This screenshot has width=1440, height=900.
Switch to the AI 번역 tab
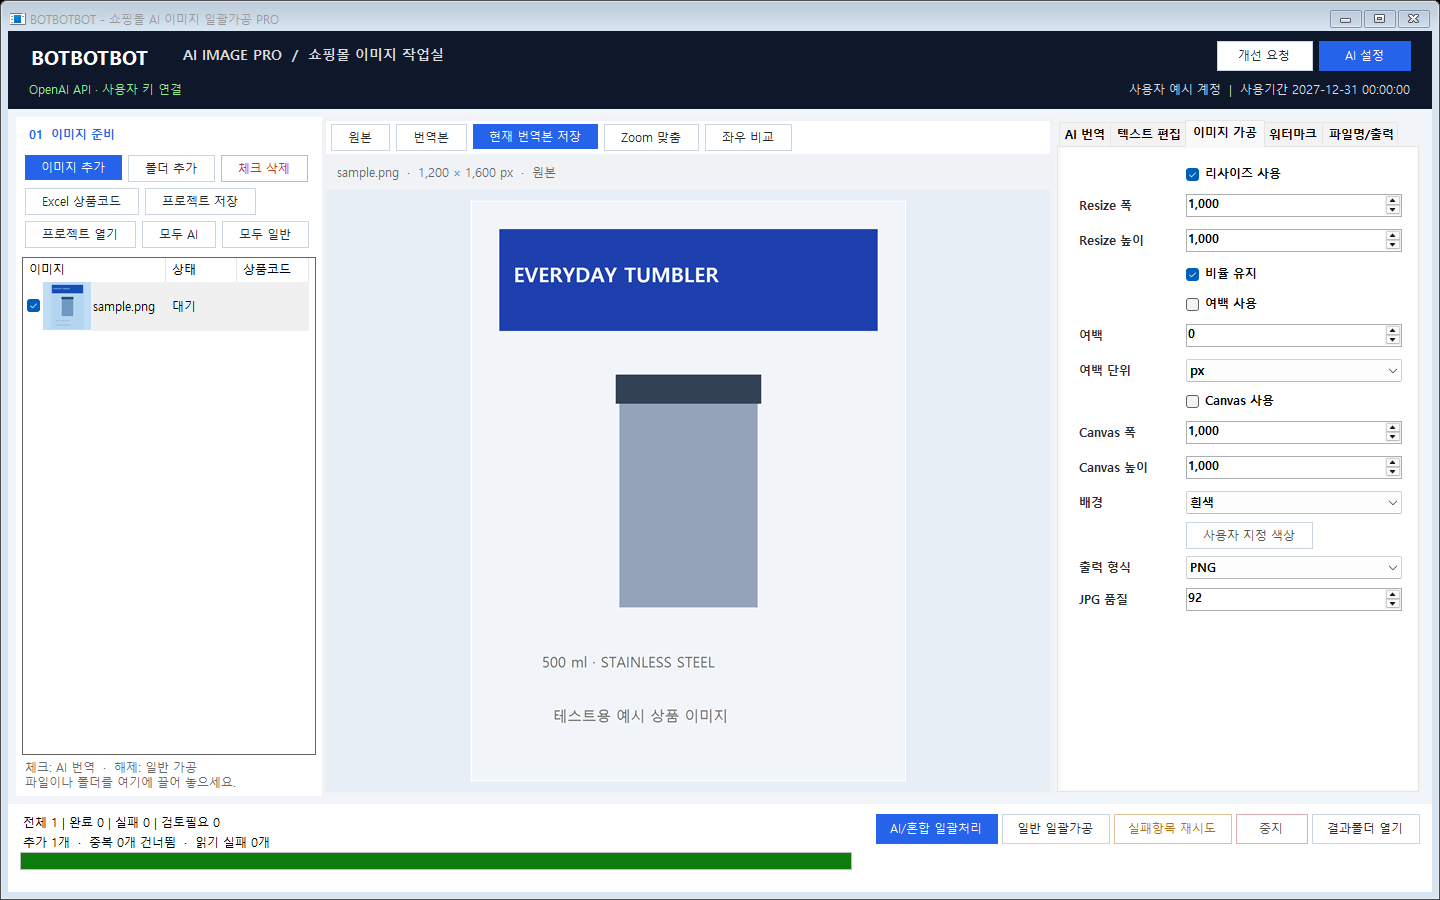pyautogui.click(x=1085, y=134)
